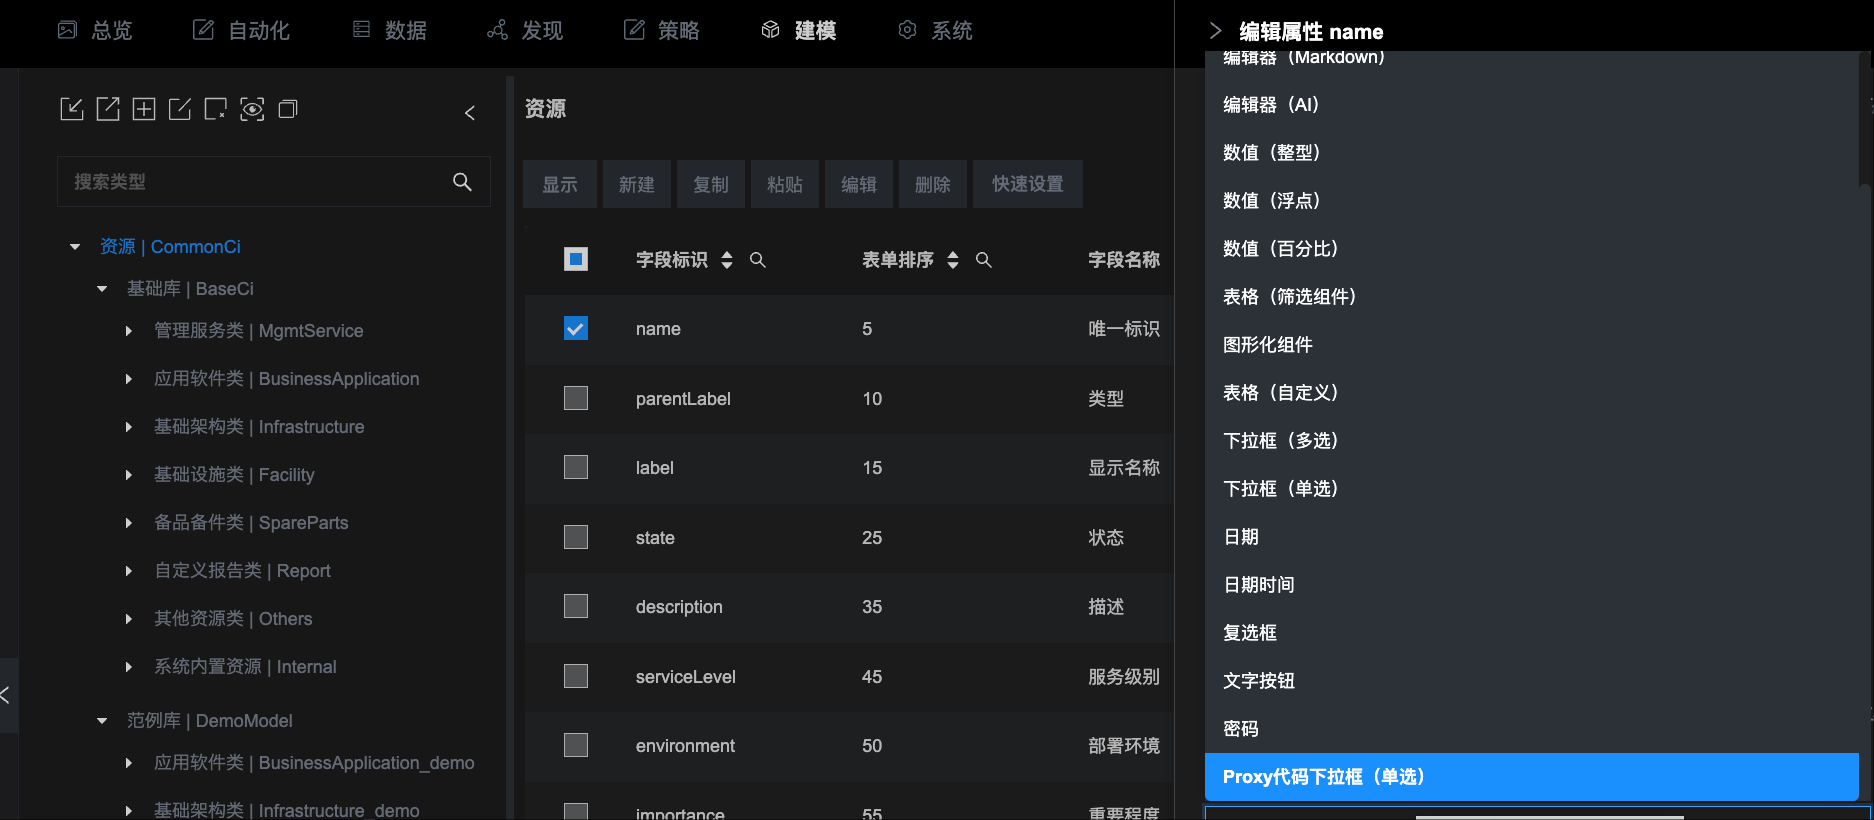Click the delete type square-x icon

[x=215, y=109]
